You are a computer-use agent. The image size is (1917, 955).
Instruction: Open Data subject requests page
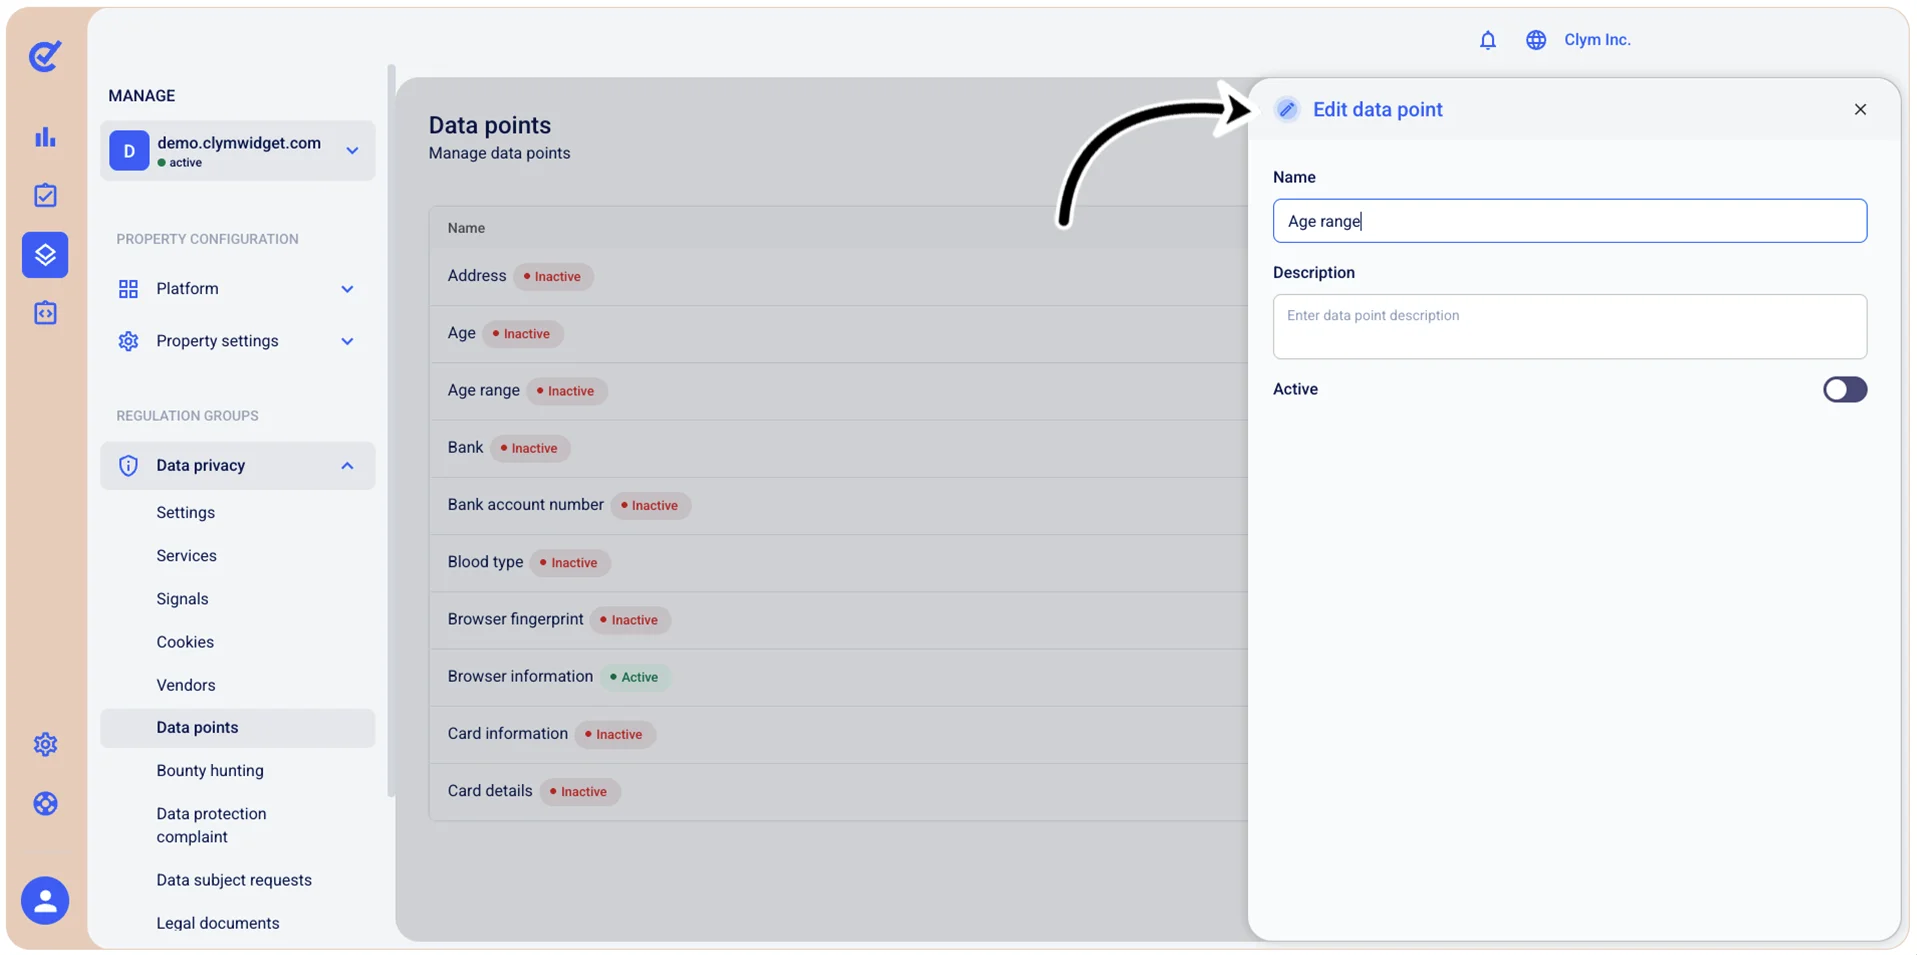tap(234, 880)
